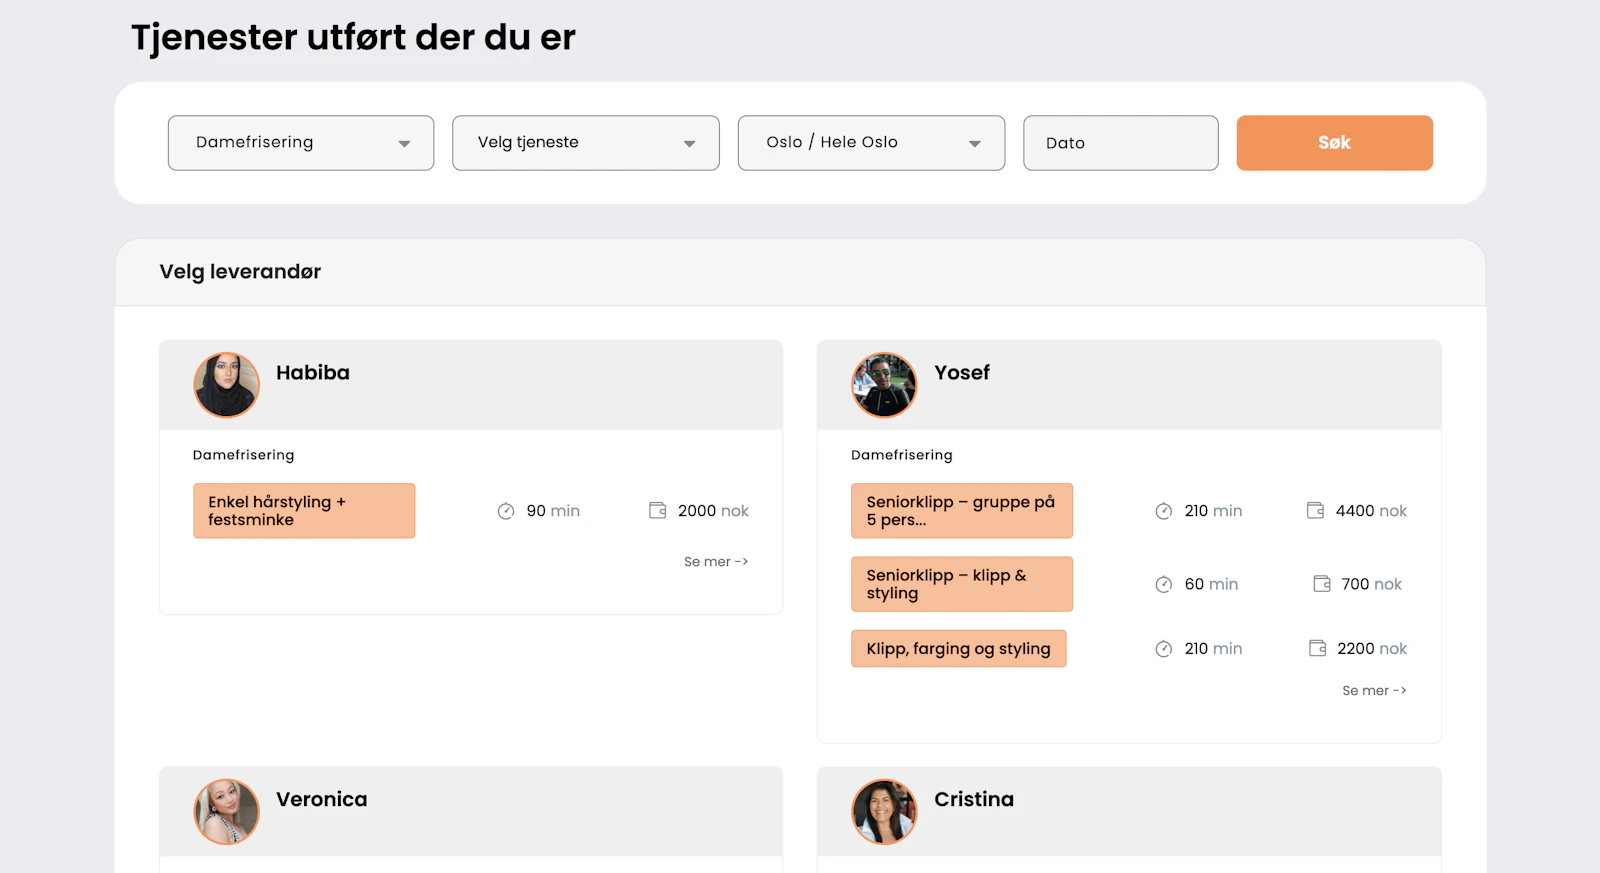Click the Habiba provider name
Screen dimensions: 1600x873
tap(313, 373)
